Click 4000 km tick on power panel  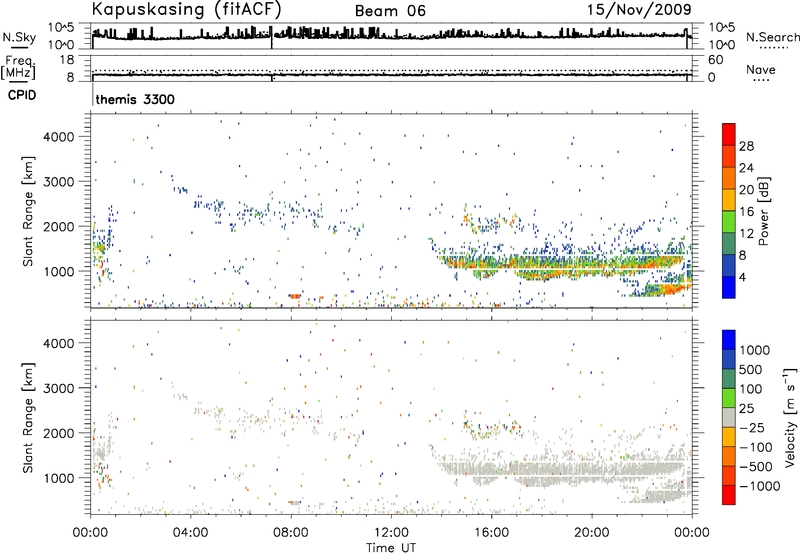point(58,137)
